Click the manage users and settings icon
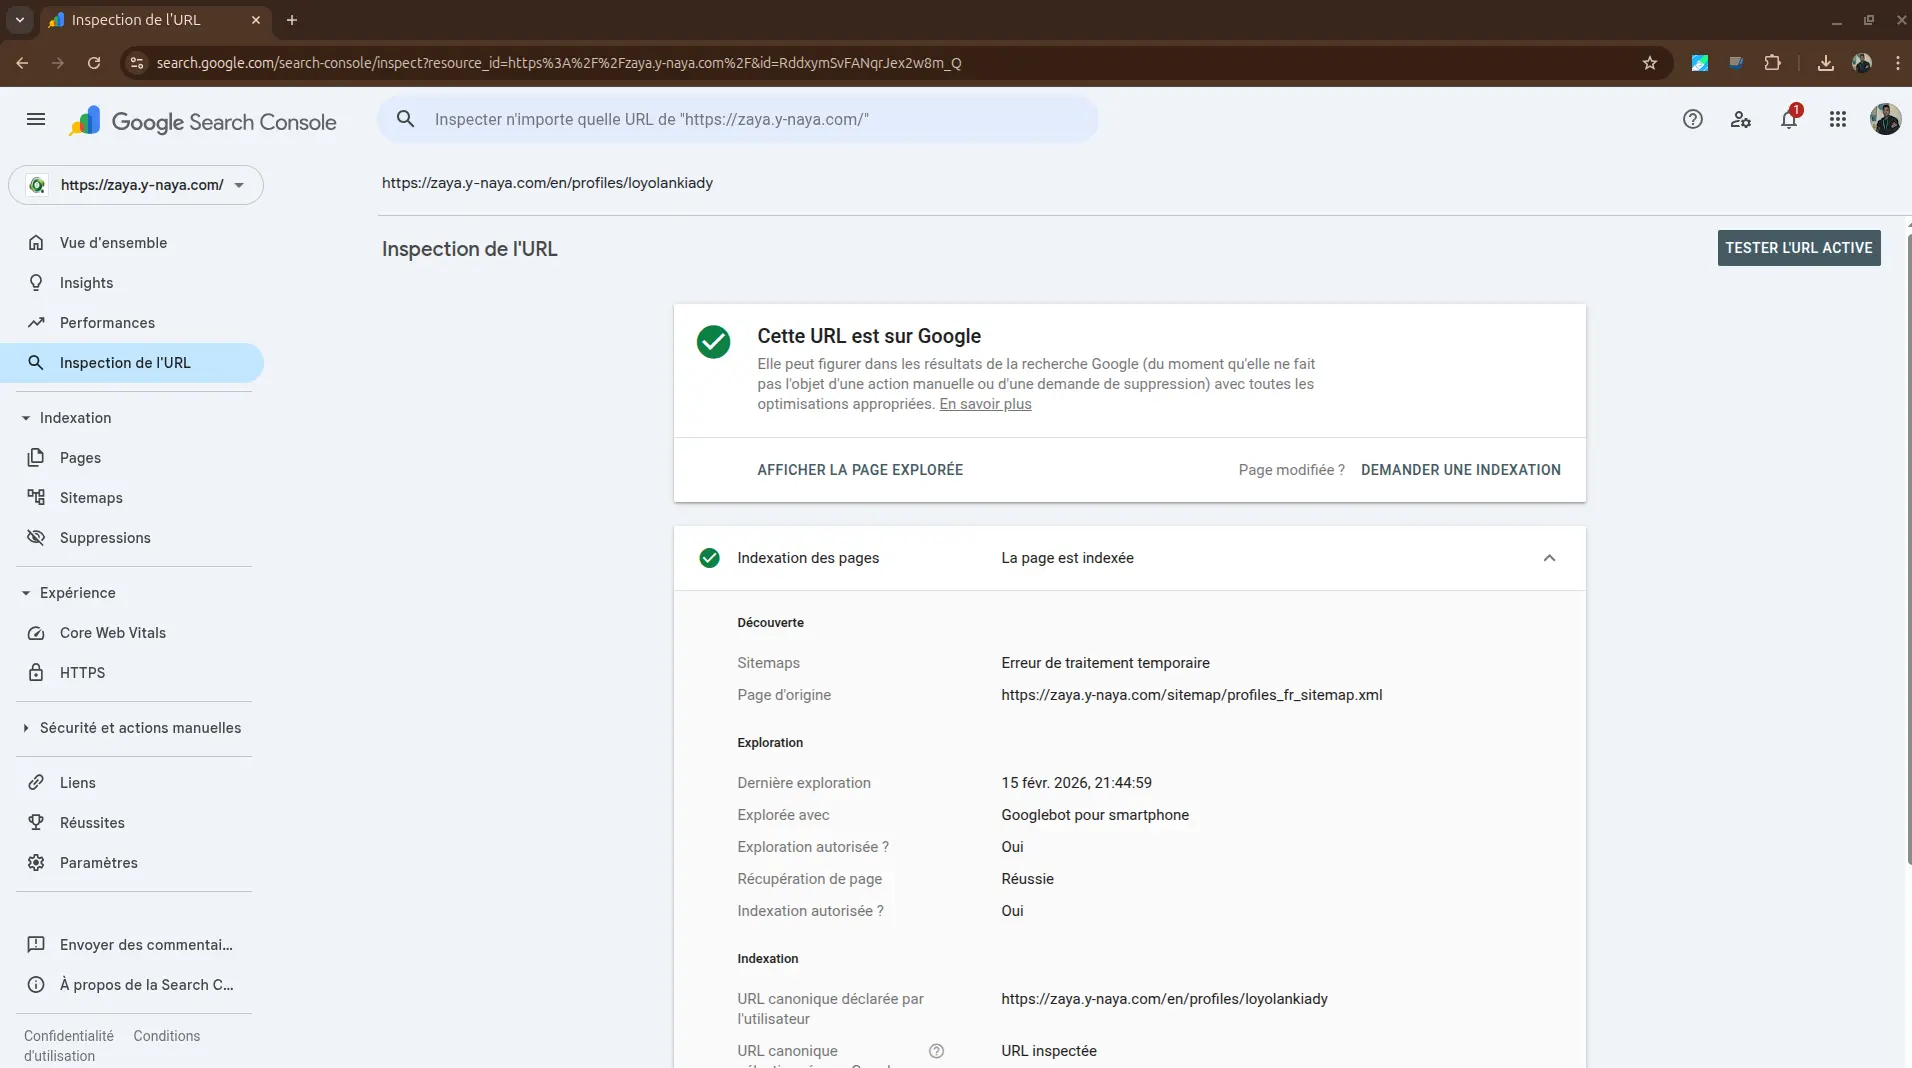1912x1068 pixels. point(1740,120)
